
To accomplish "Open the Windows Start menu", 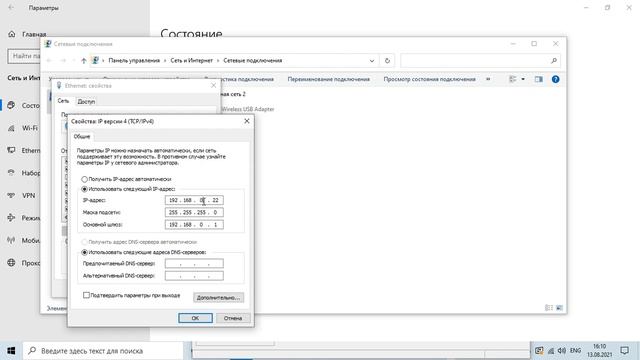I will click(x=11, y=351).
